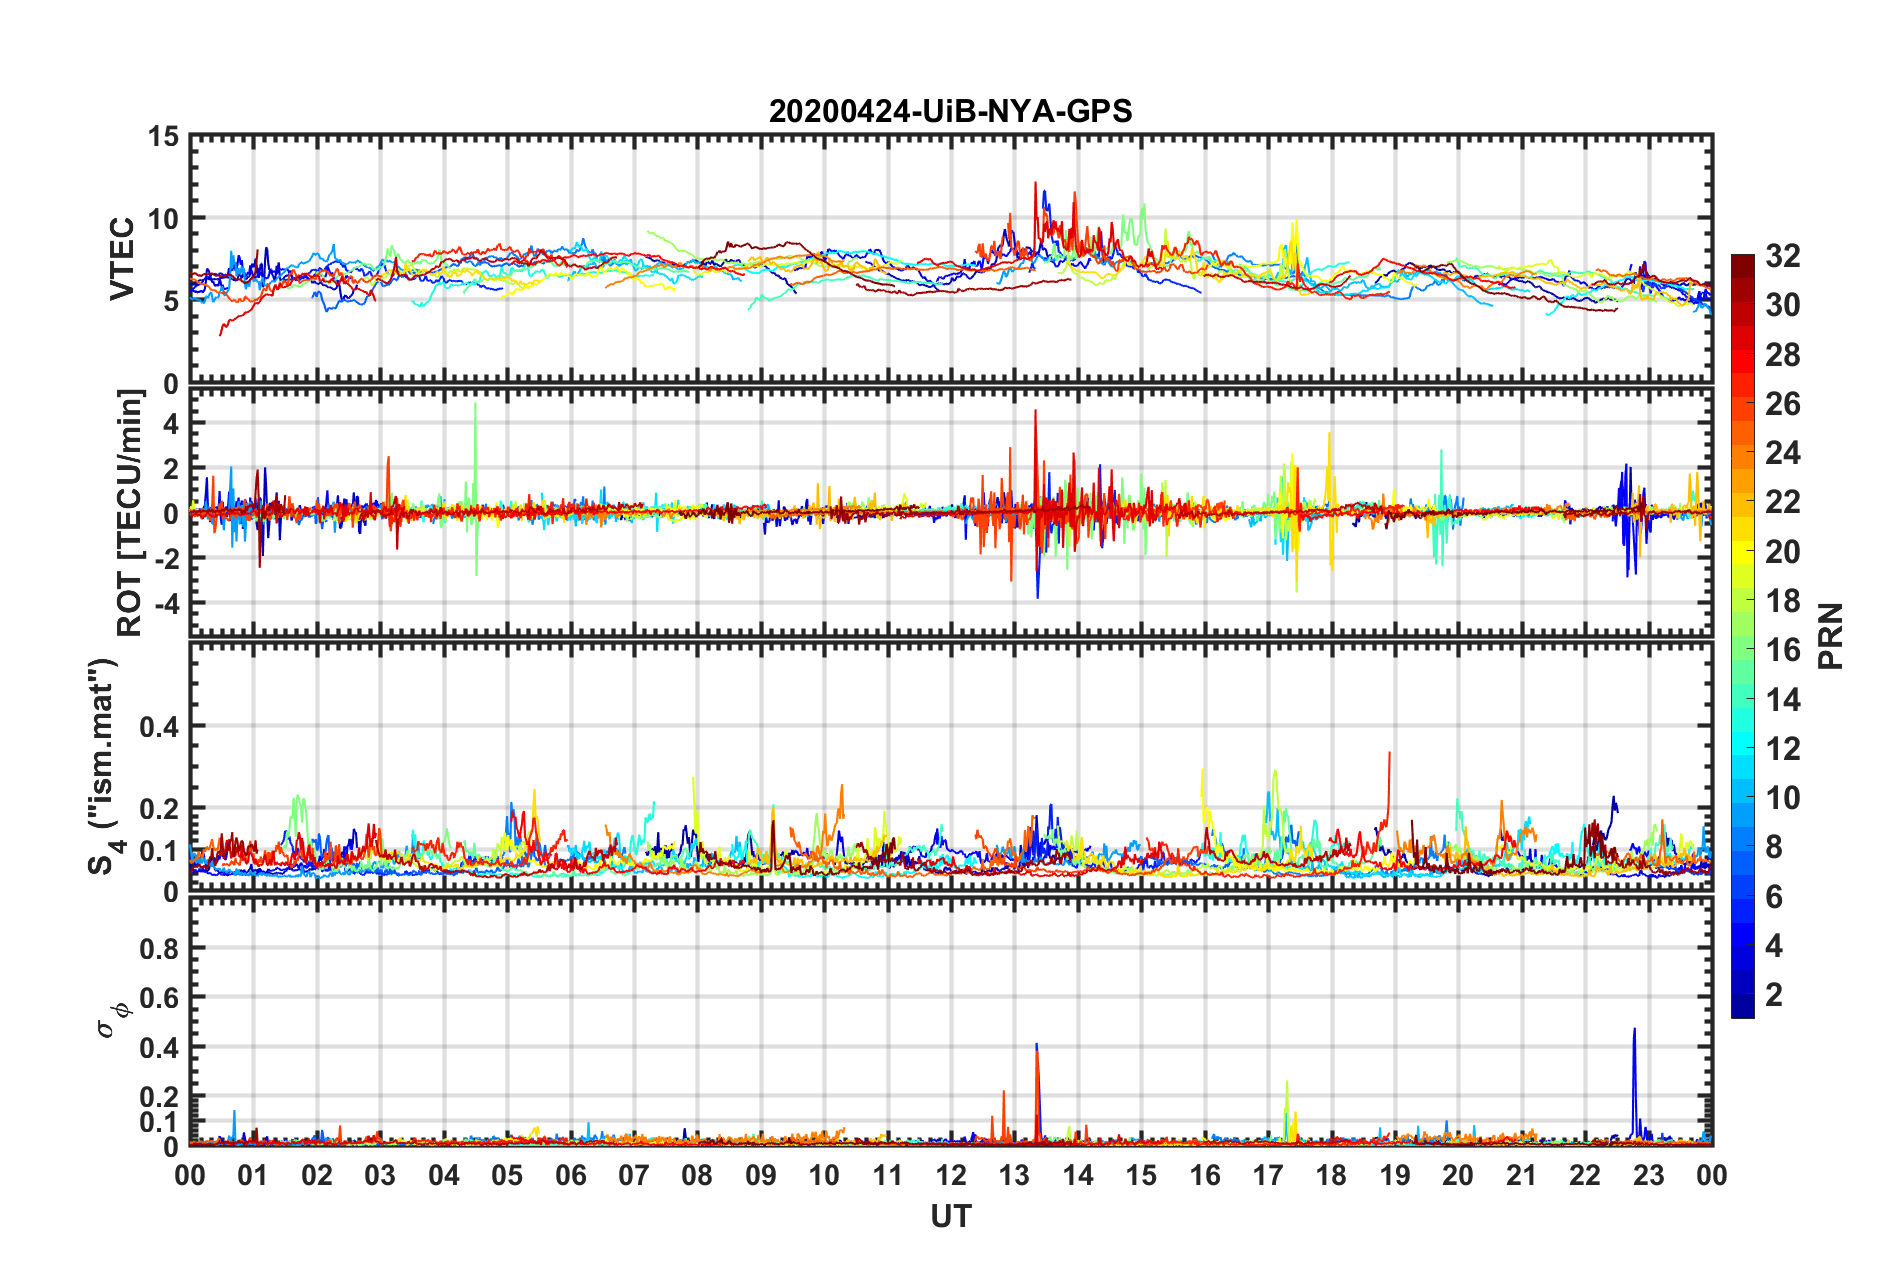This screenshot has width=1902, height=1272.
Task: Select the S4 ("ism.mat") axis label
Action: tap(104, 767)
